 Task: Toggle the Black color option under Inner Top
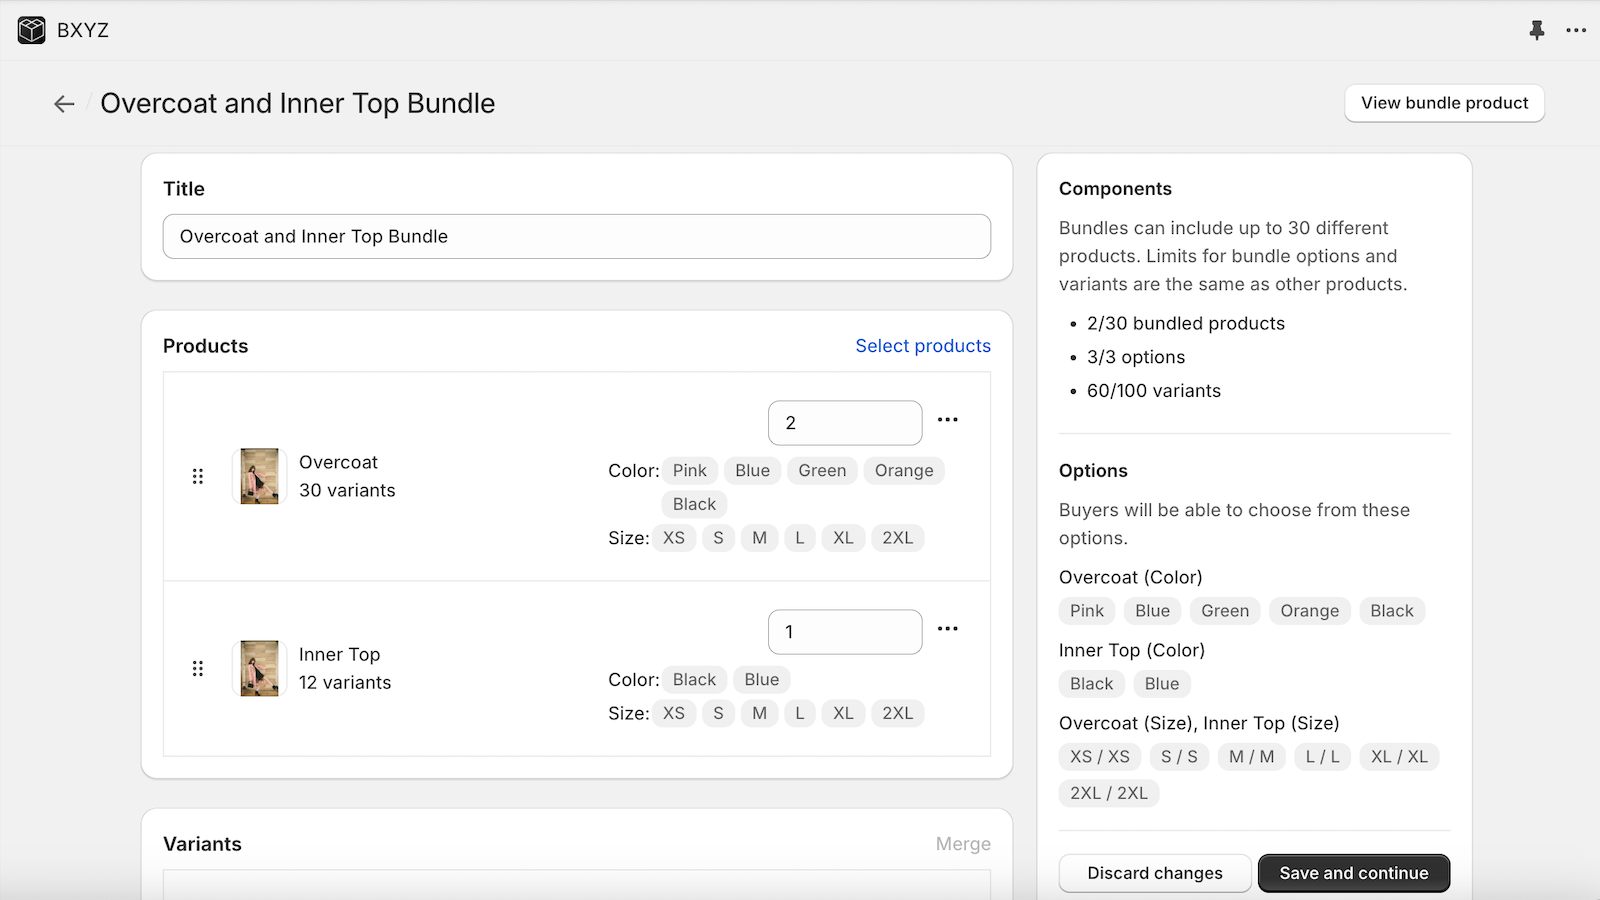(x=694, y=679)
